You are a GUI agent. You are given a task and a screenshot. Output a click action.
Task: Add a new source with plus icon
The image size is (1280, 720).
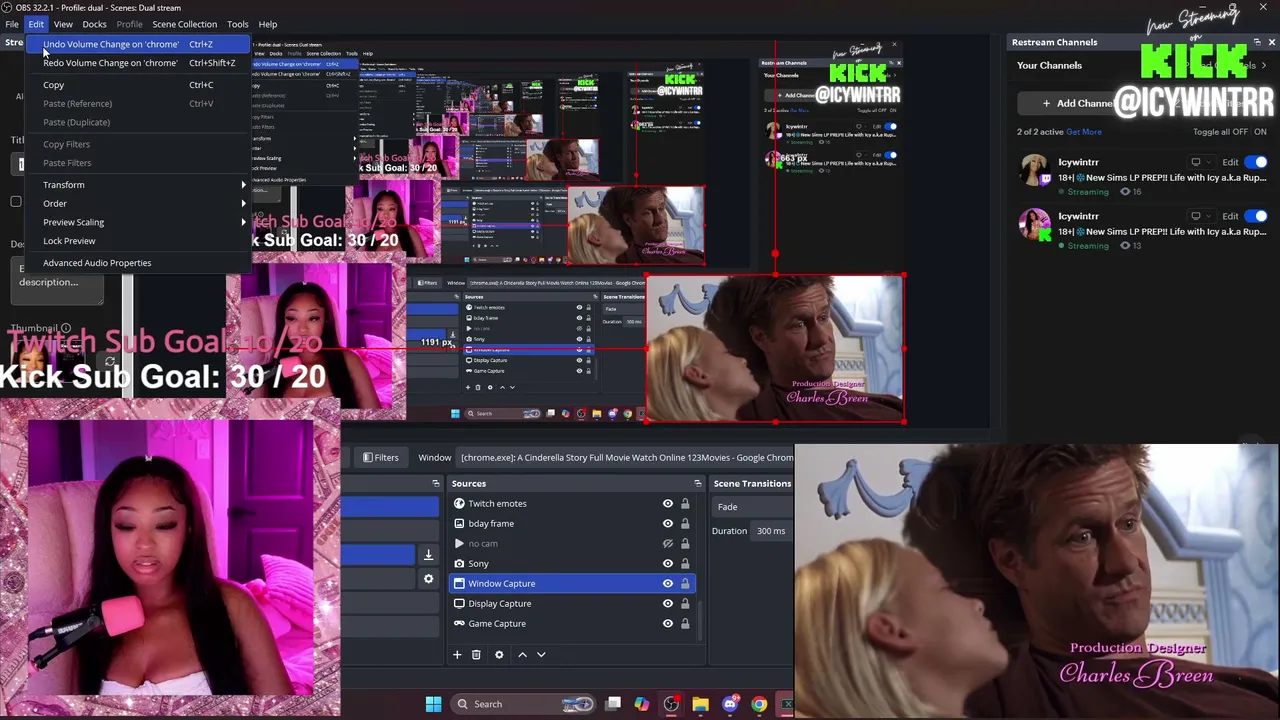pyautogui.click(x=457, y=655)
